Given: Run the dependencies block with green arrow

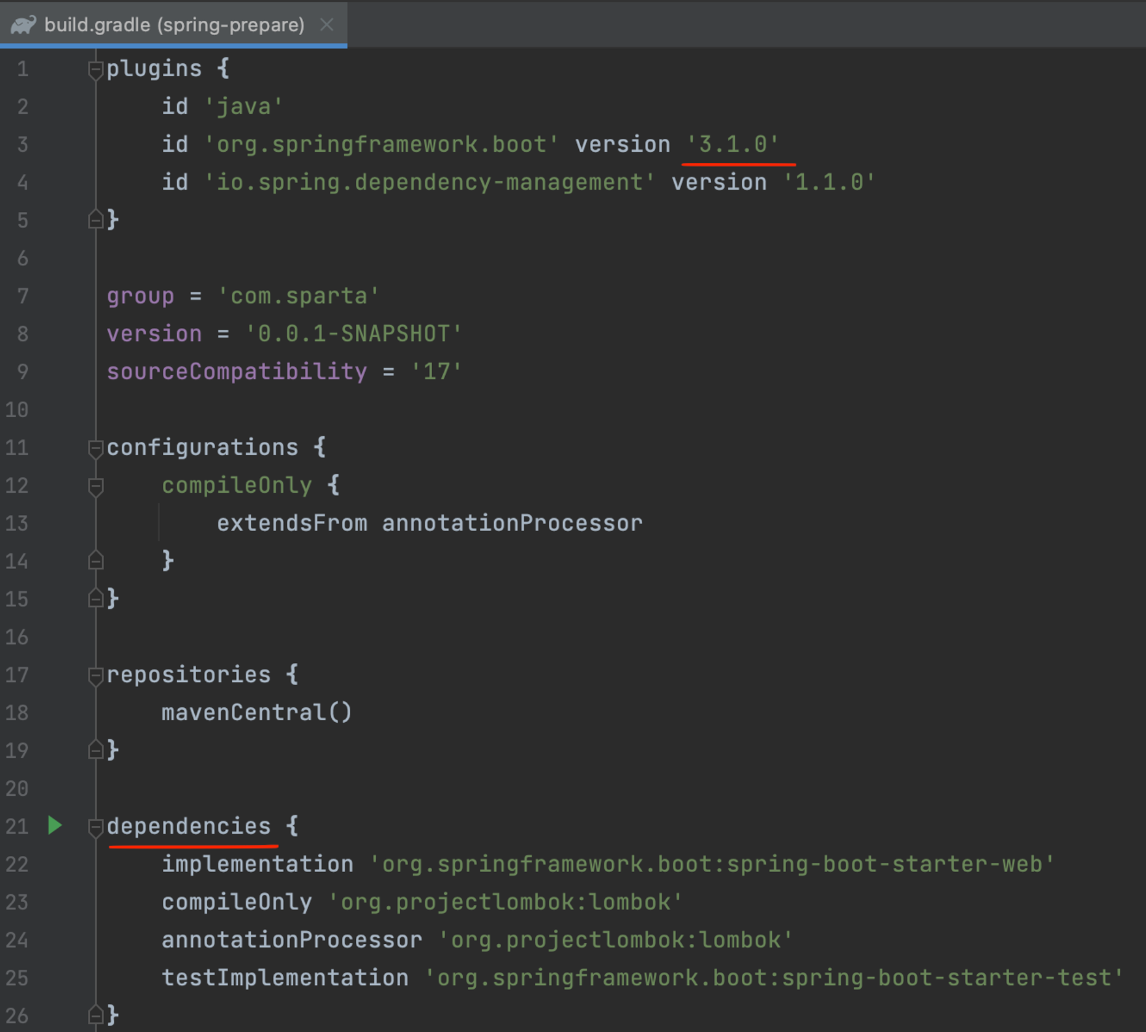Looking at the screenshot, I should 55,826.
